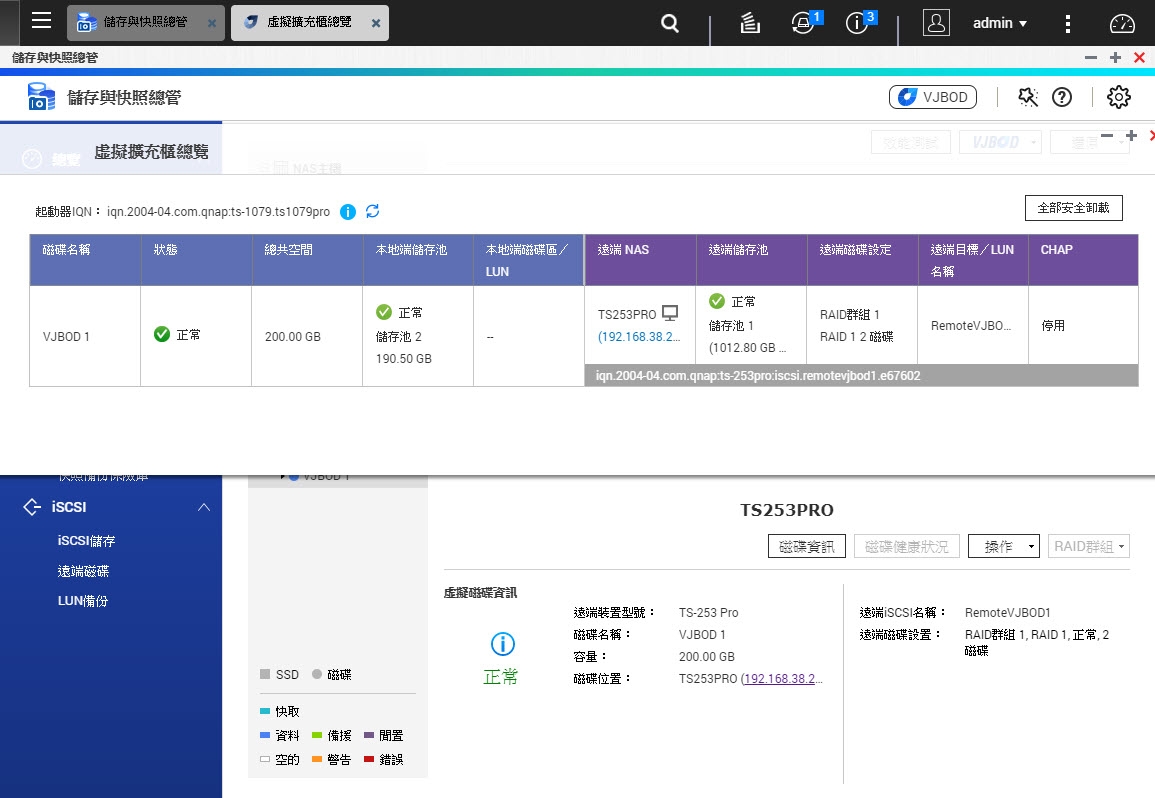Click the 備援 green legend swatch
Screen dimensions: 1155x798
click(317, 735)
